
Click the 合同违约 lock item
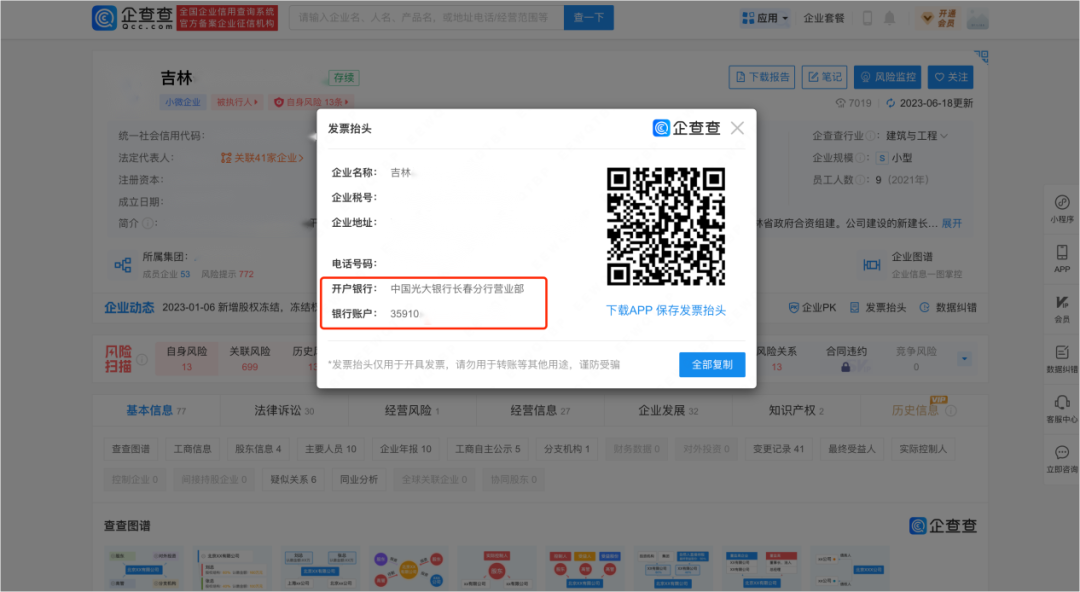coord(846,358)
